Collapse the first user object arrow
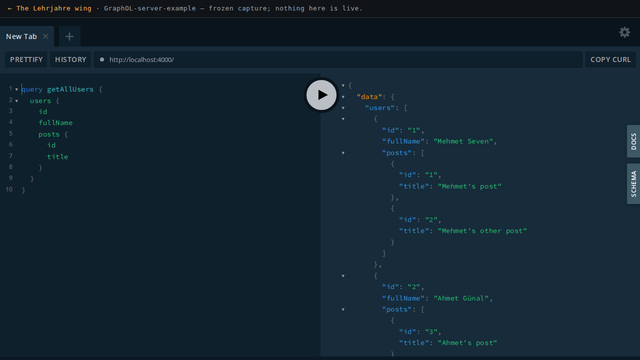Screen dimensions: 640x360 coord(343,119)
